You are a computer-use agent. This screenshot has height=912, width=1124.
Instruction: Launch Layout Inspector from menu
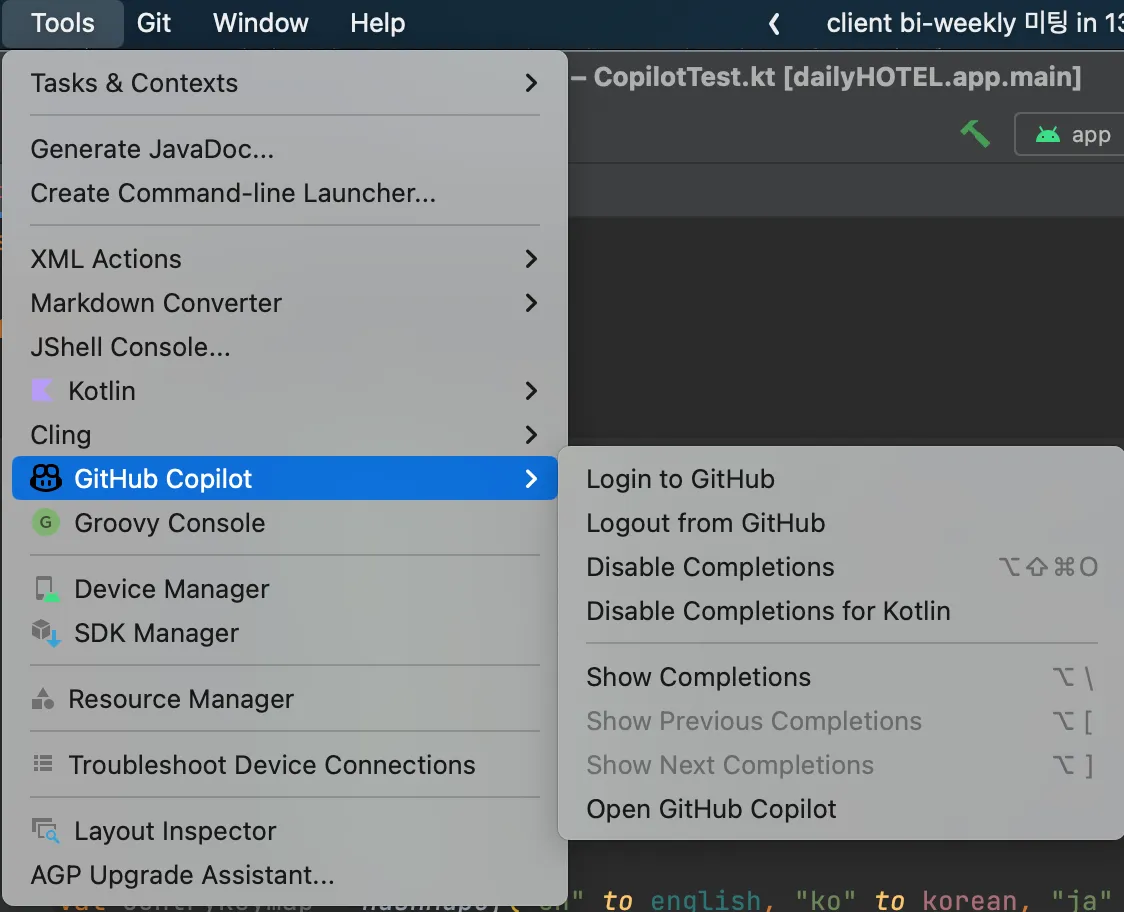point(285,831)
